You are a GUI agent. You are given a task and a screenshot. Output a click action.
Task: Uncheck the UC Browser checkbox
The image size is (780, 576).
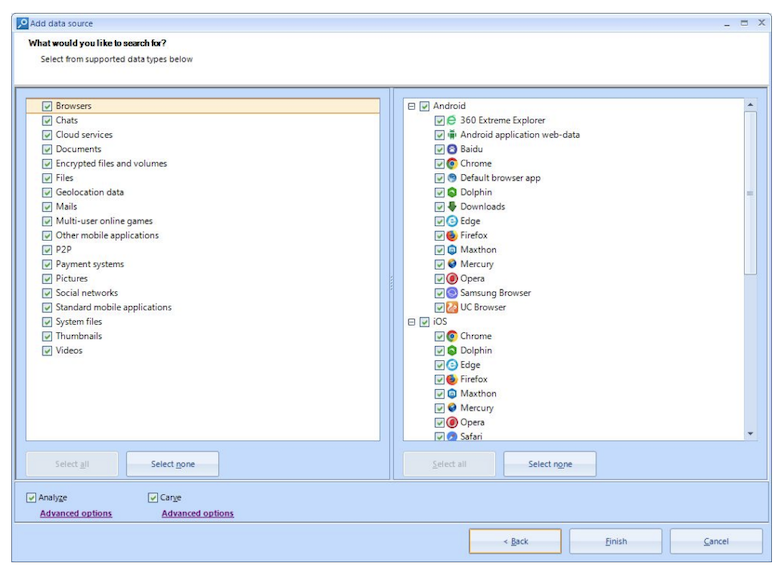point(439,307)
